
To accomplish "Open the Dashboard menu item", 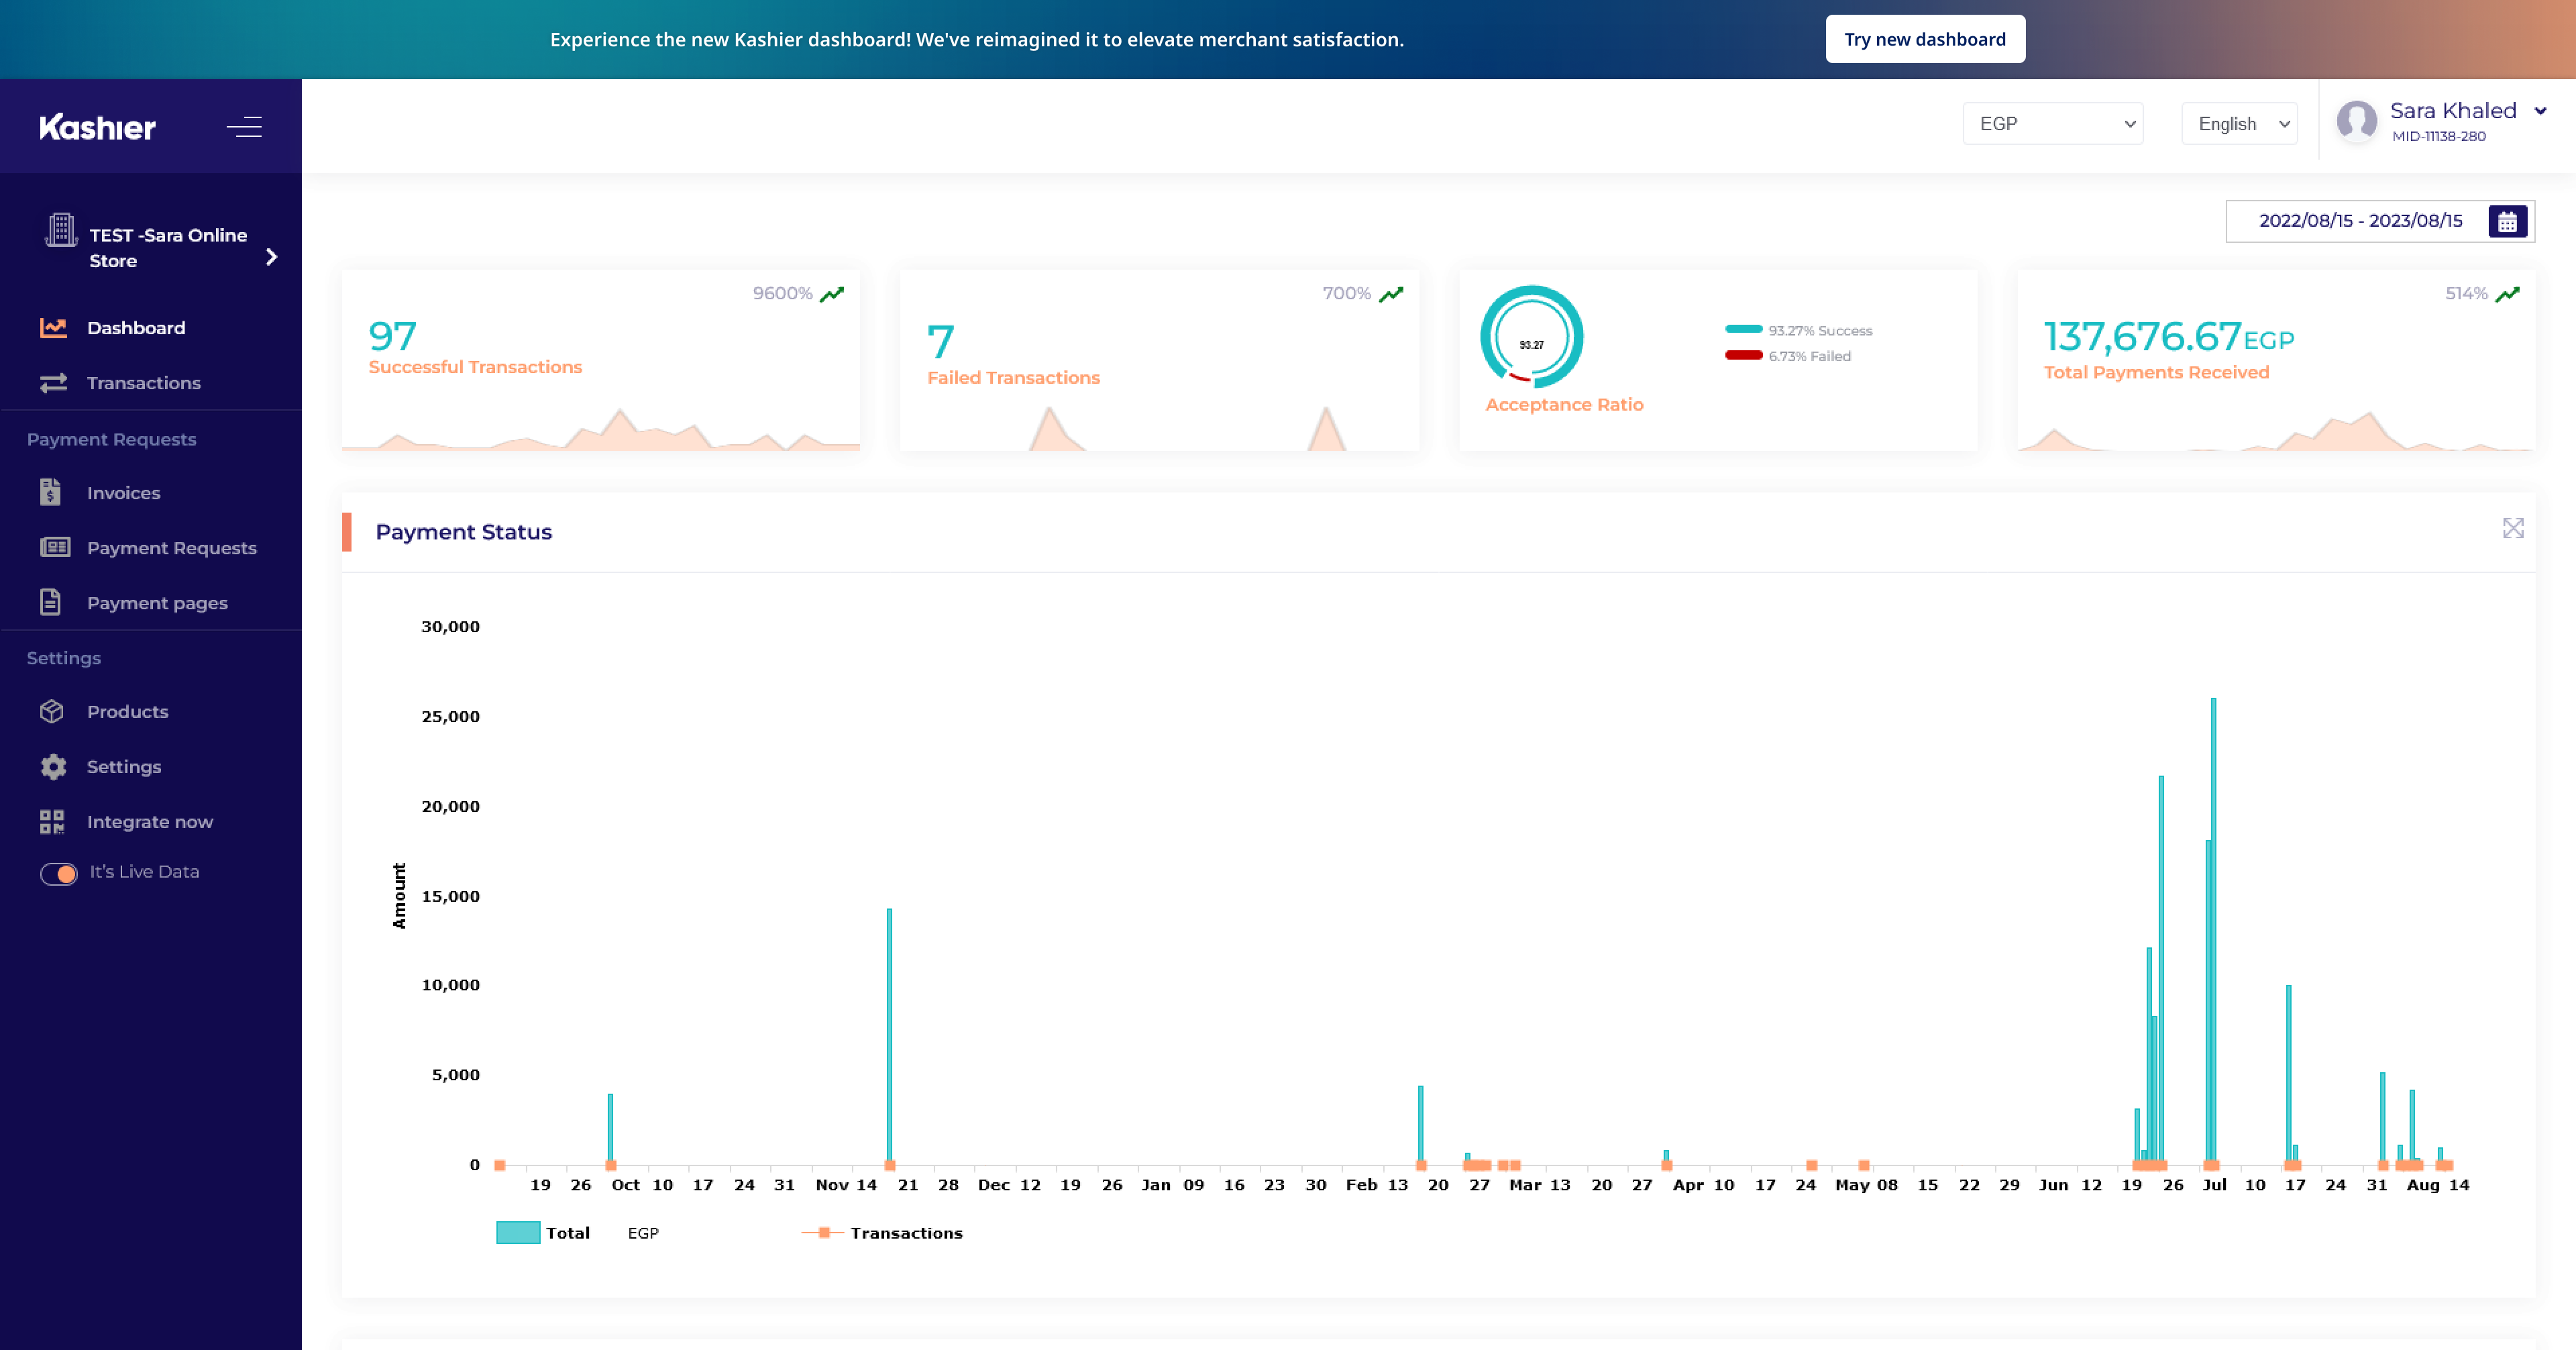I will (136, 327).
